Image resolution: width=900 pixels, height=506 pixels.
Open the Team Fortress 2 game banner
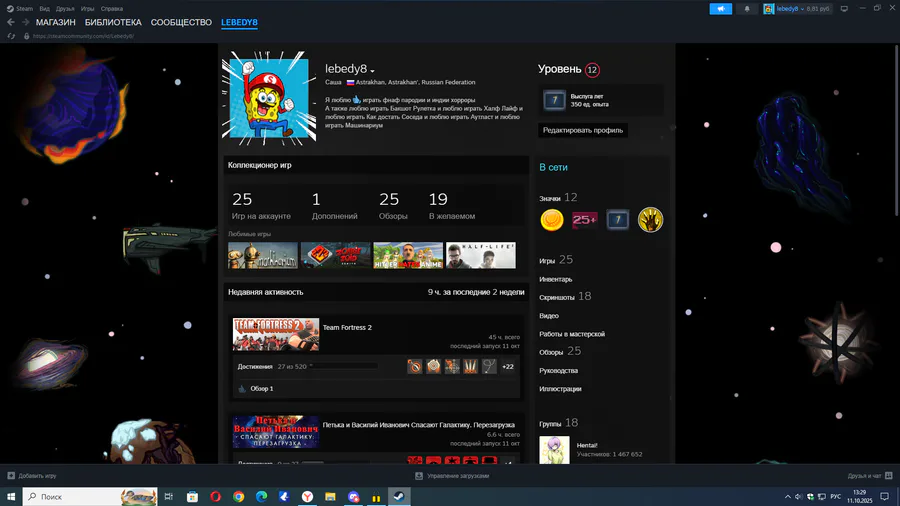[276, 334]
